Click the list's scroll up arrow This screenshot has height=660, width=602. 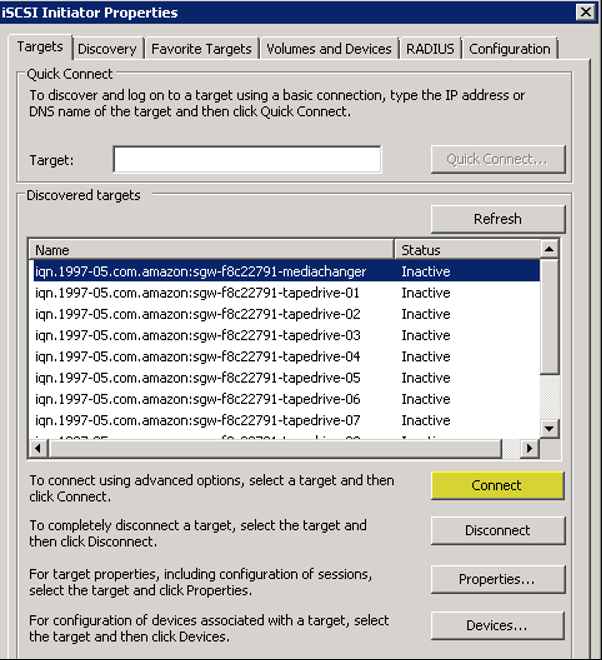(549, 249)
